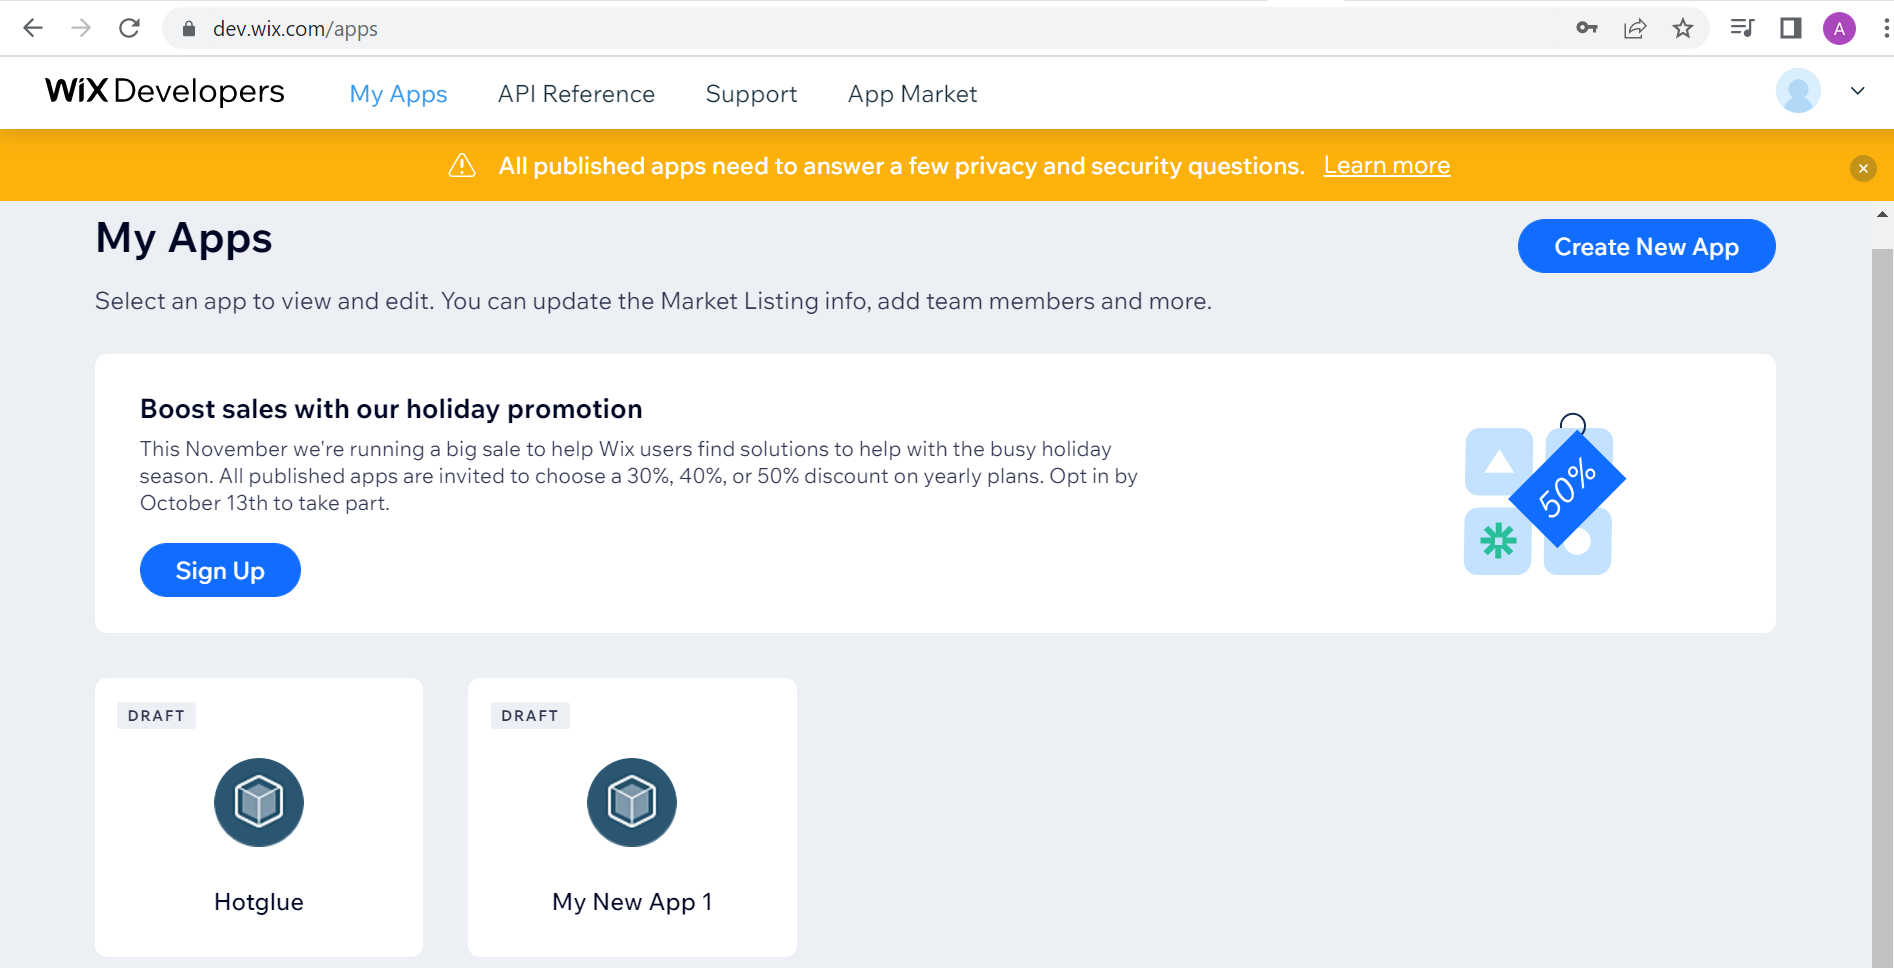Click the warning triangle icon in banner
Screen dimensions: 1894x968
pyautogui.click(x=462, y=165)
